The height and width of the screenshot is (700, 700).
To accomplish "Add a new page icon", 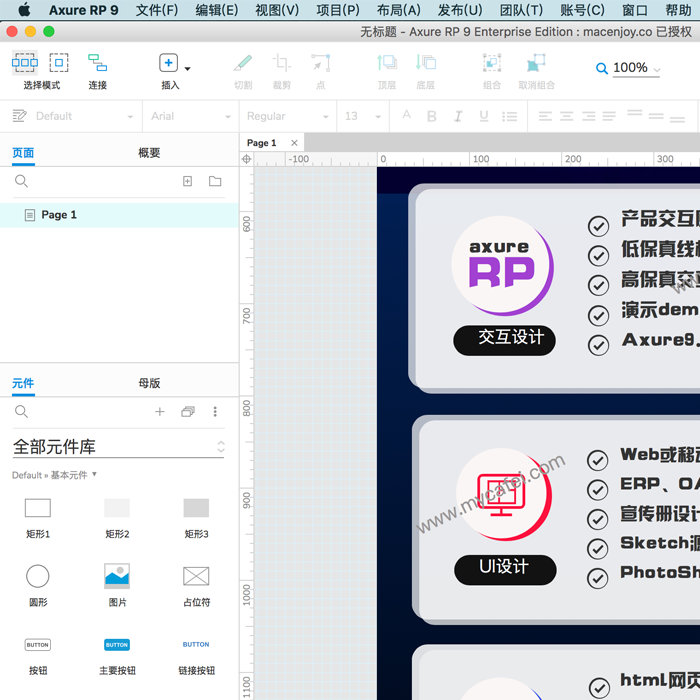I will [x=188, y=181].
